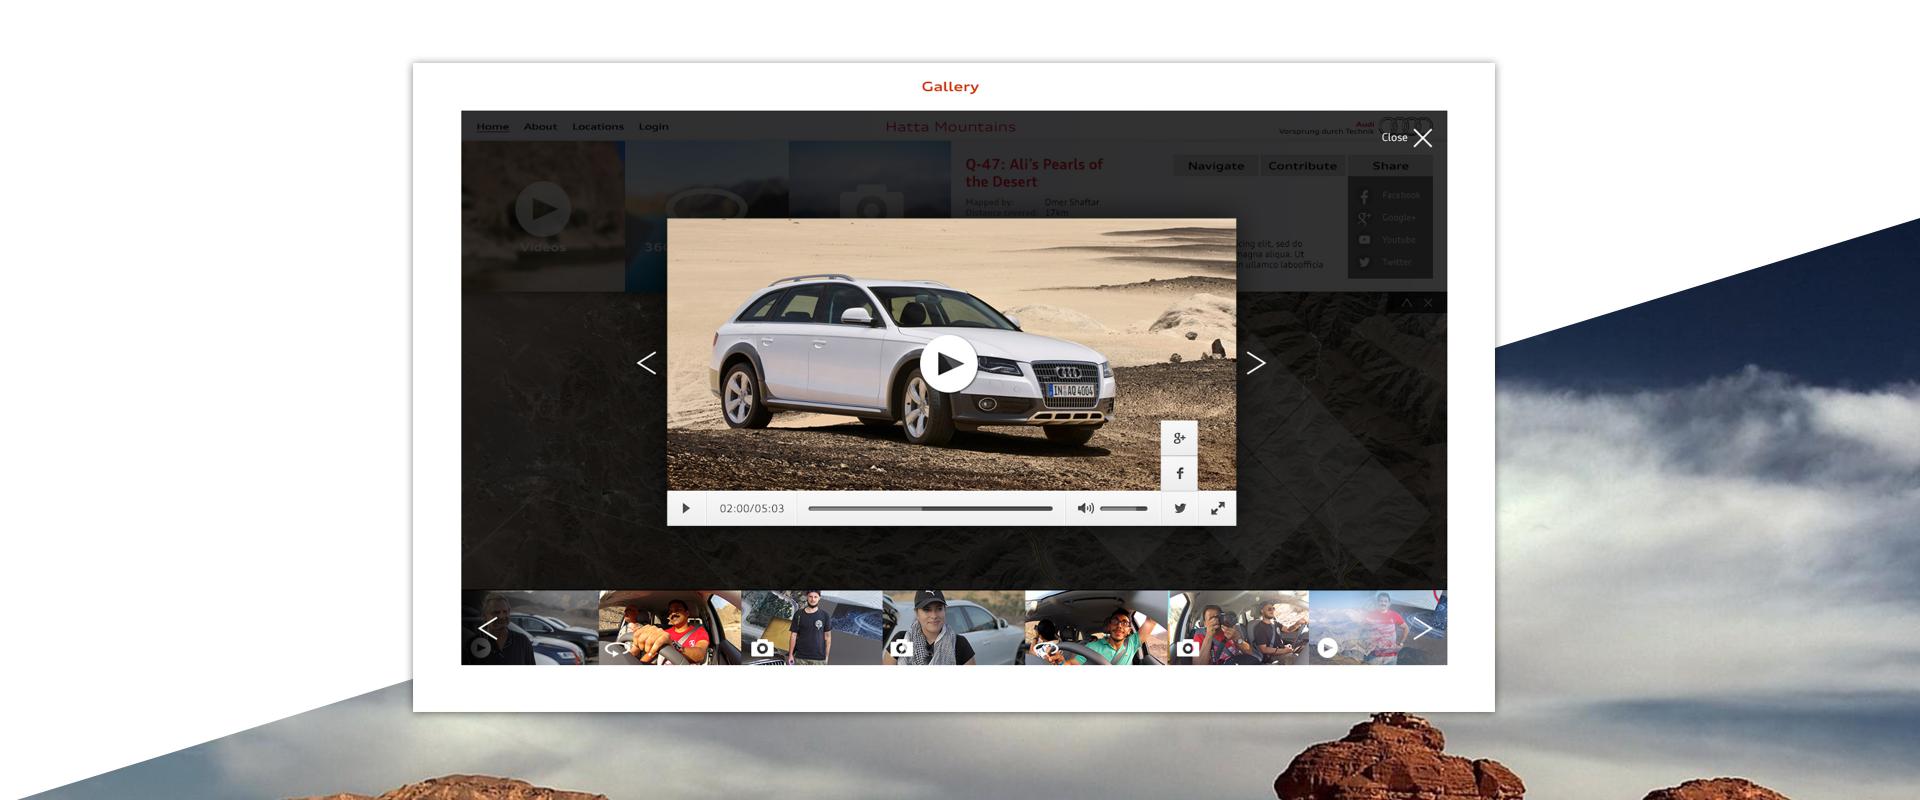Go to the next gallery item with right arrow

1256,363
